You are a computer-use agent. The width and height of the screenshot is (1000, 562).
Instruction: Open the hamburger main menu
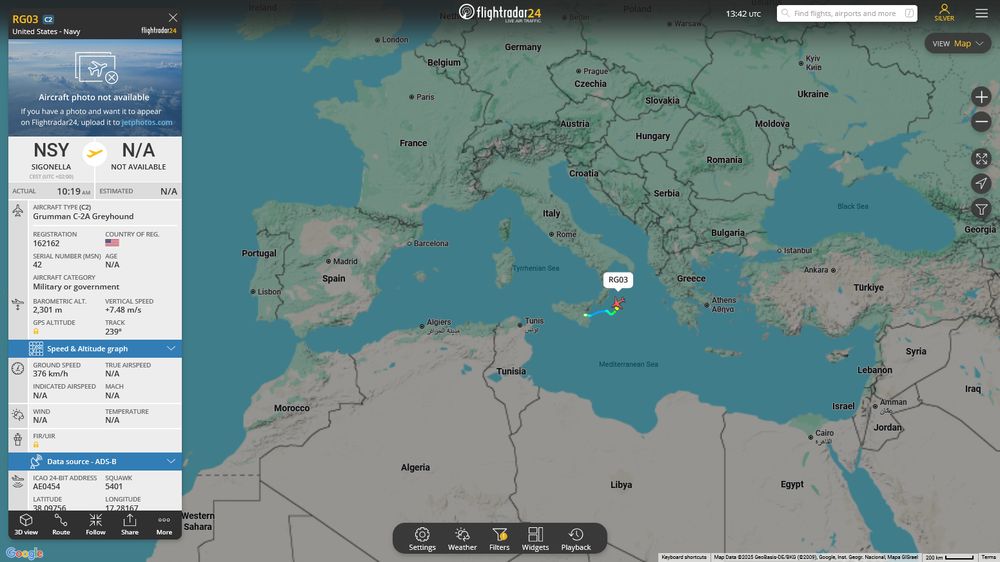click(x=982, y=13)
